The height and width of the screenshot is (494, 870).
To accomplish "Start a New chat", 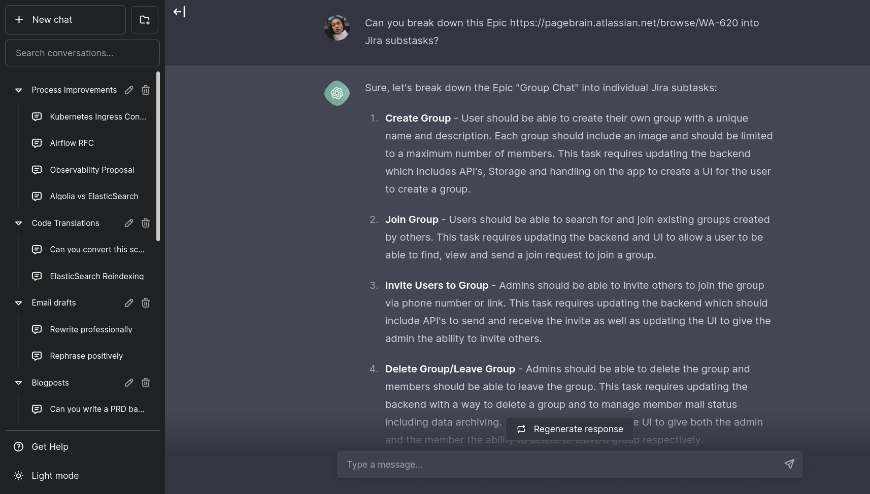I will point(64,19).
